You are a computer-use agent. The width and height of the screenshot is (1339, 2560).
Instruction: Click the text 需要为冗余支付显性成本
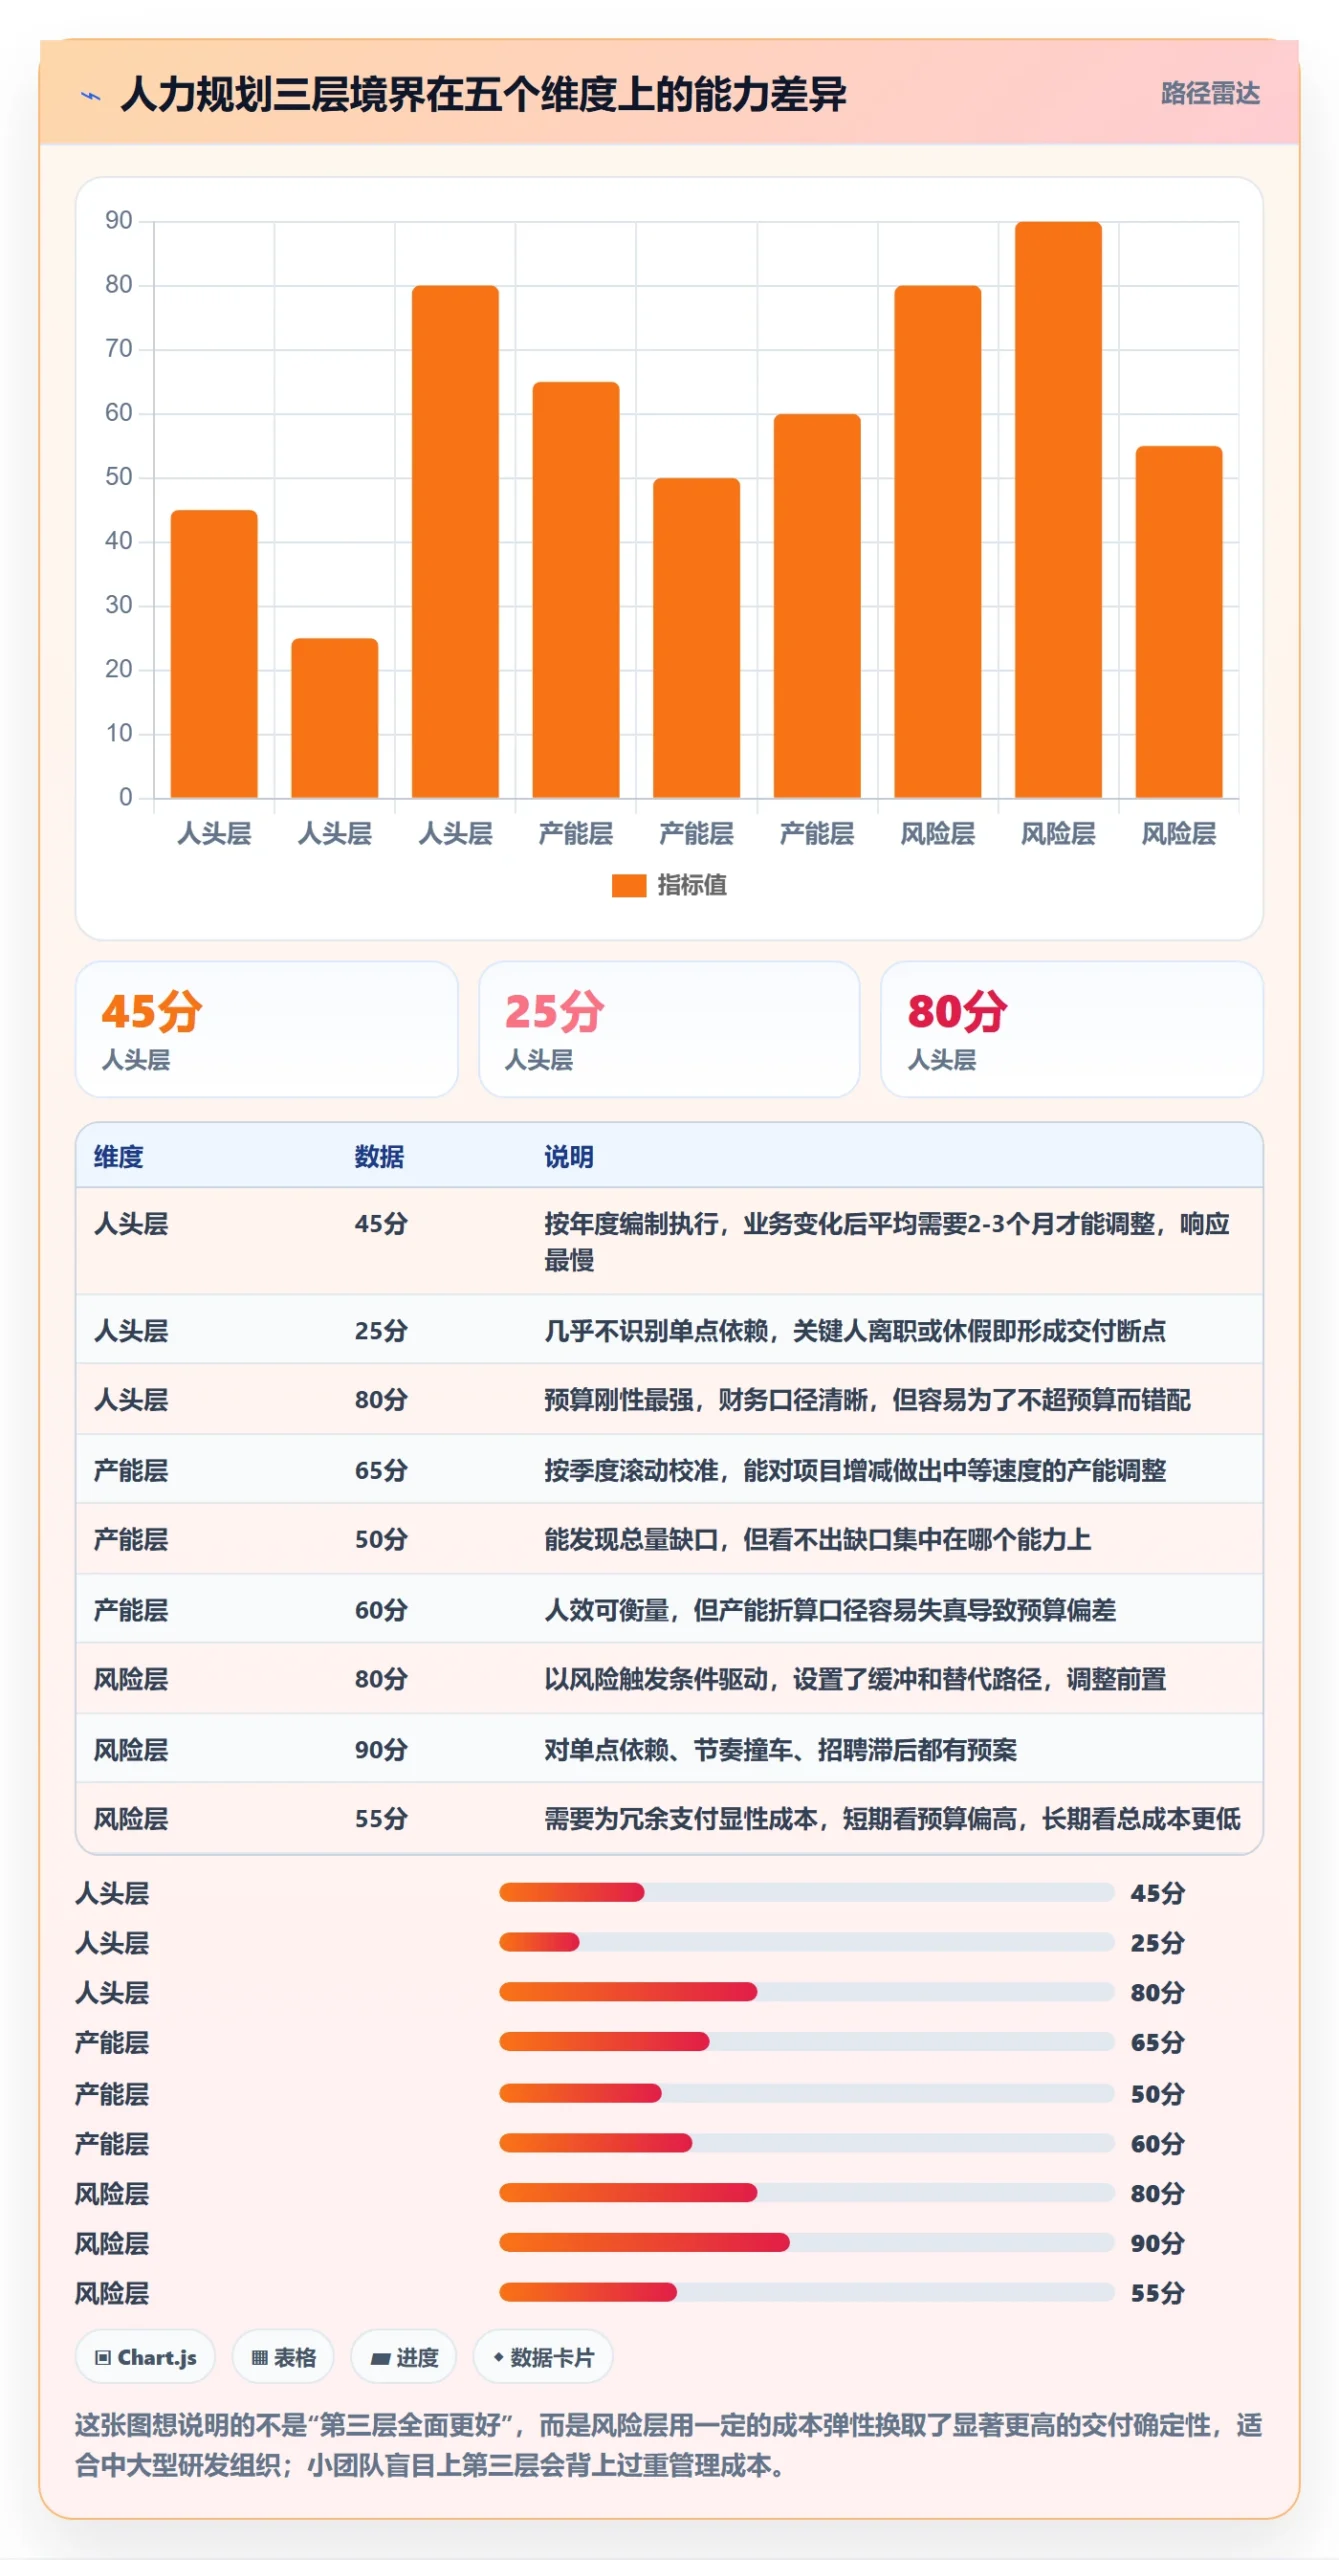click(681, 1818)
